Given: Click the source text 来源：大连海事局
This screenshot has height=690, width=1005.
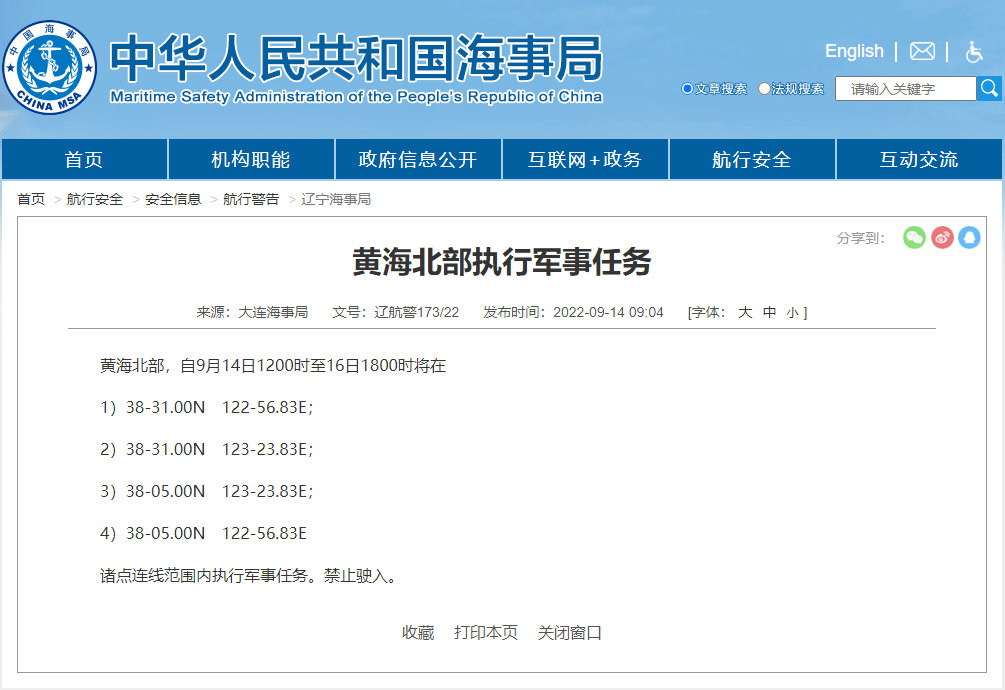Looking at the screenshot, I should click(x=252, y=312).
